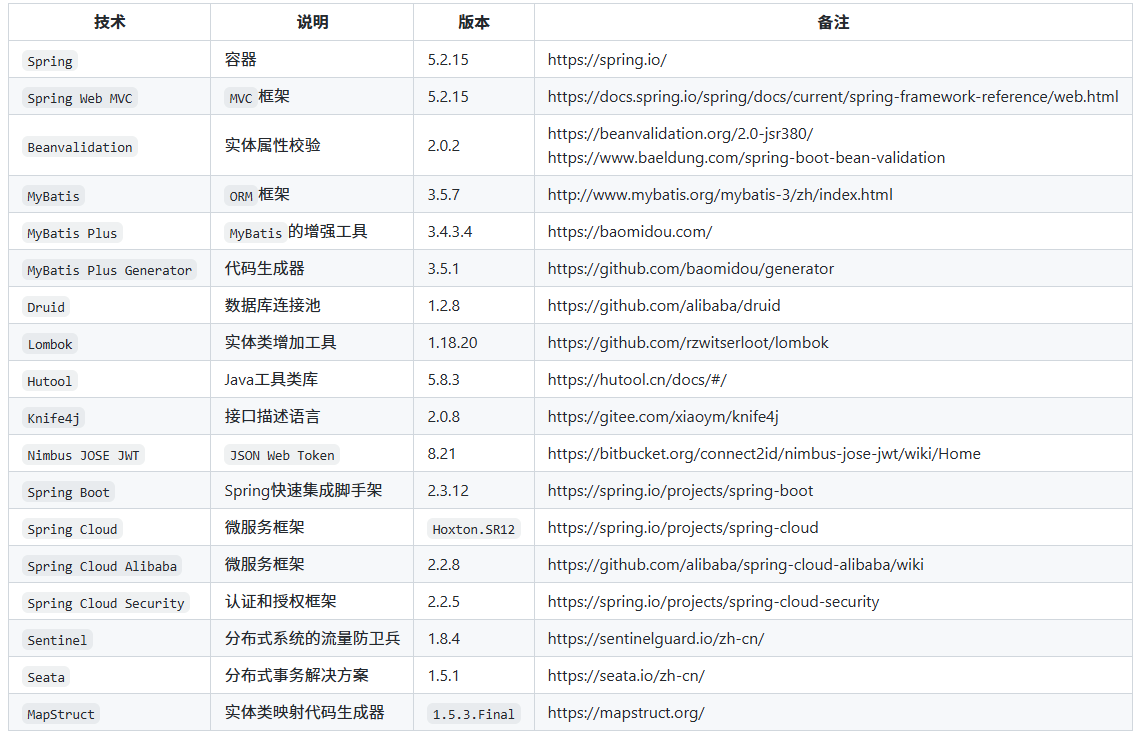Click the JSON Web Token description
1140x739 pixels.
pyautogui.click(x=282, y=456)
